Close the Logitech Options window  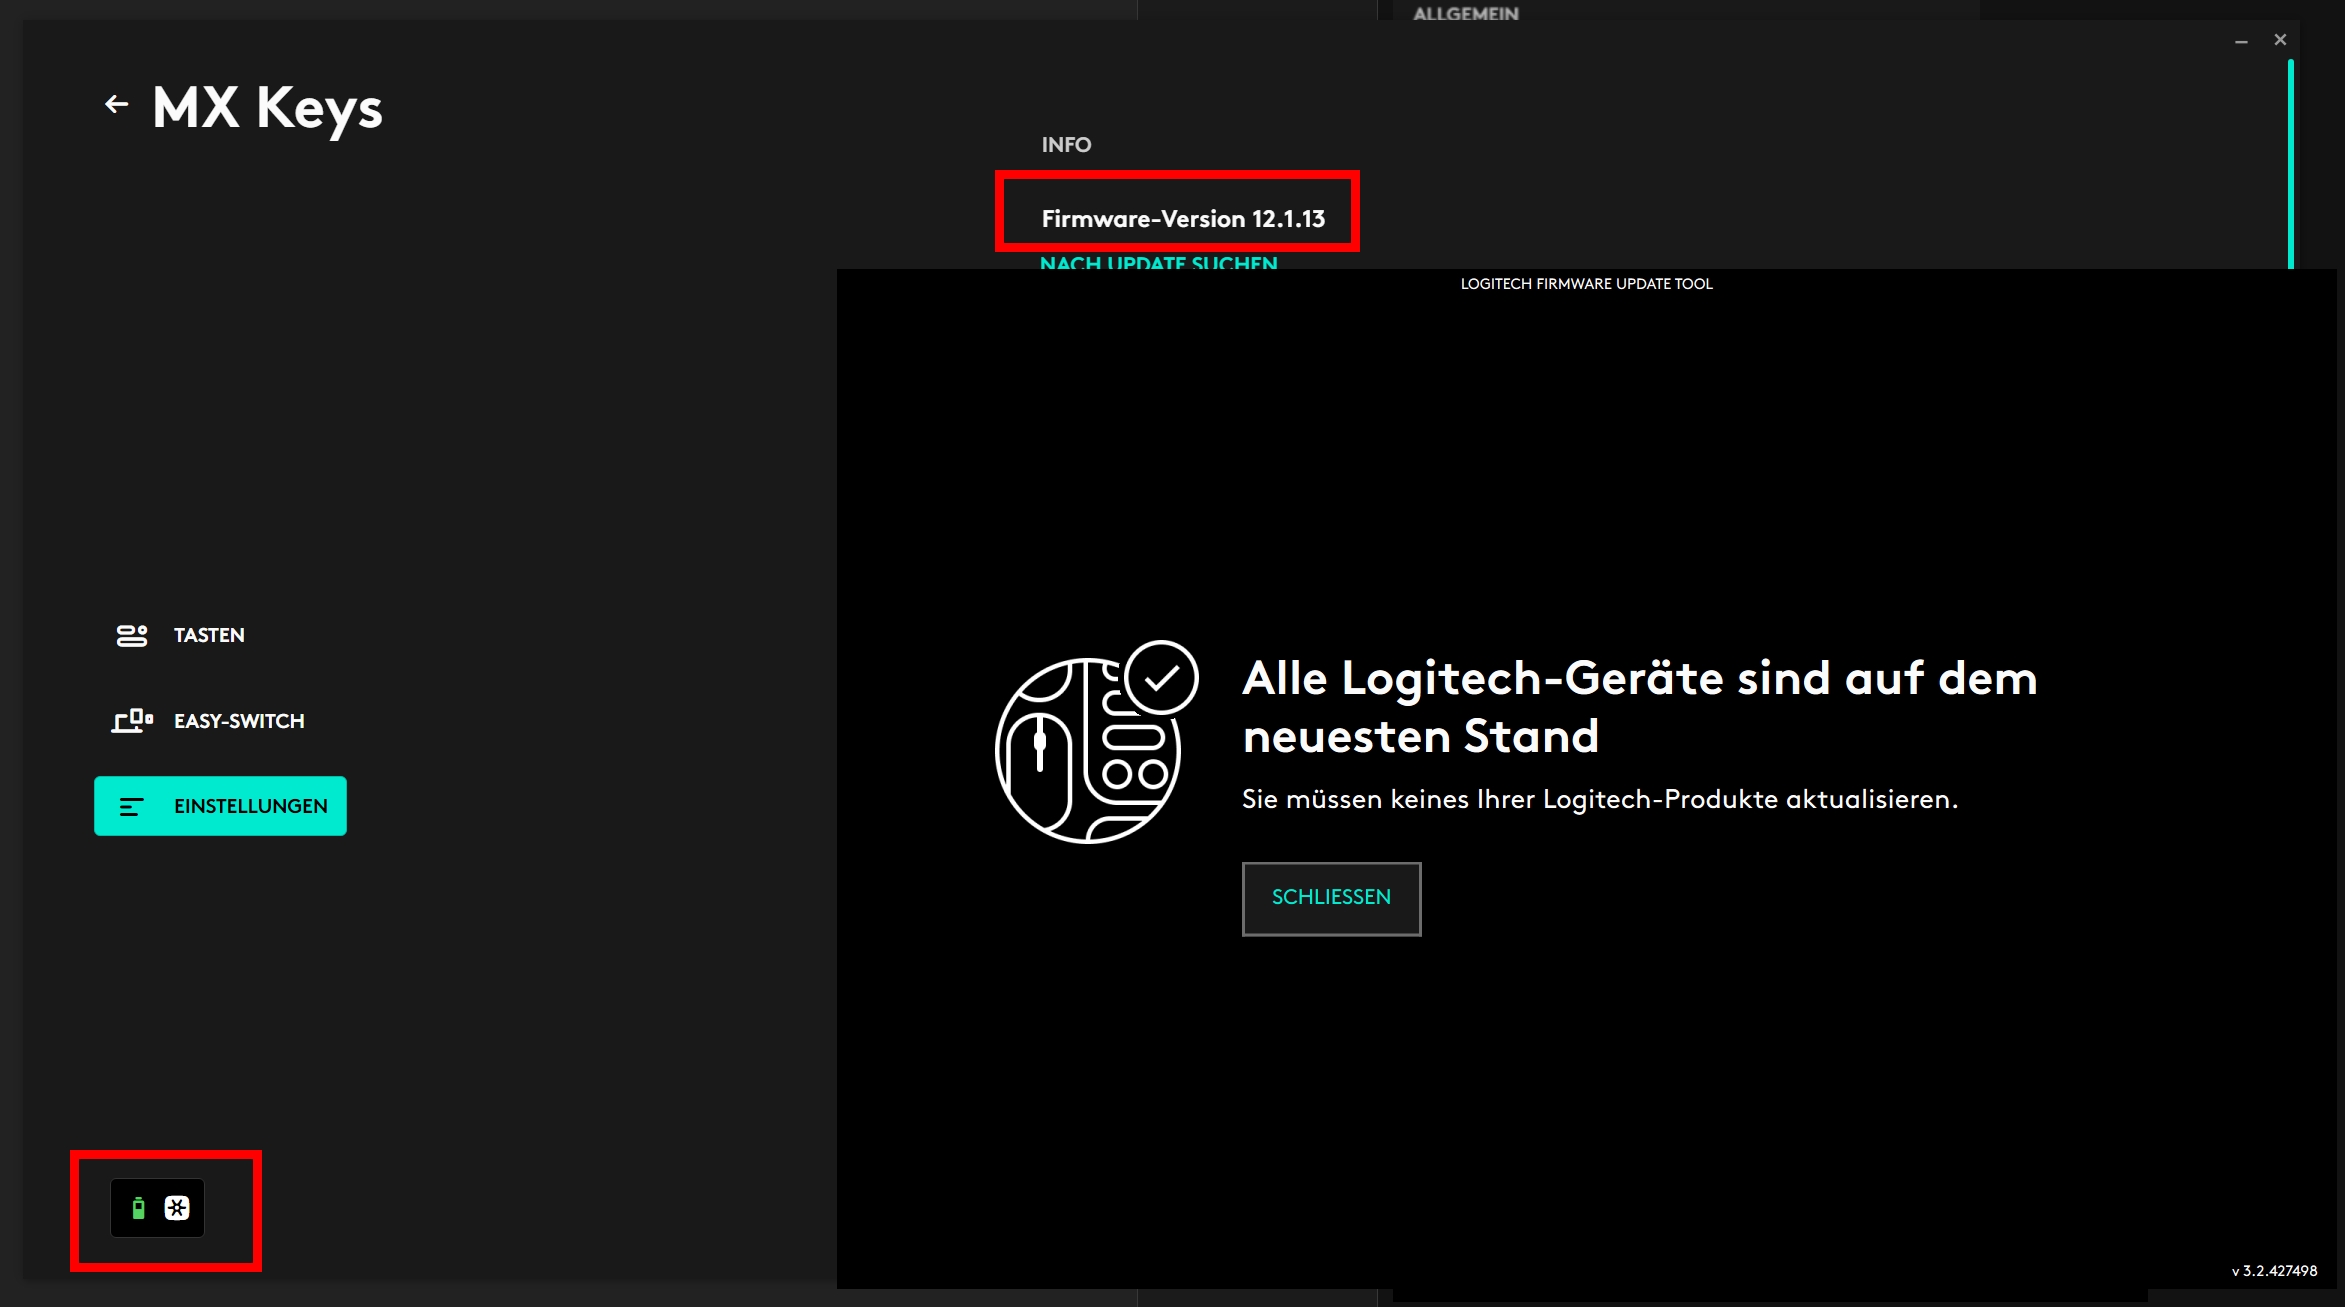tap(2280, 40)
